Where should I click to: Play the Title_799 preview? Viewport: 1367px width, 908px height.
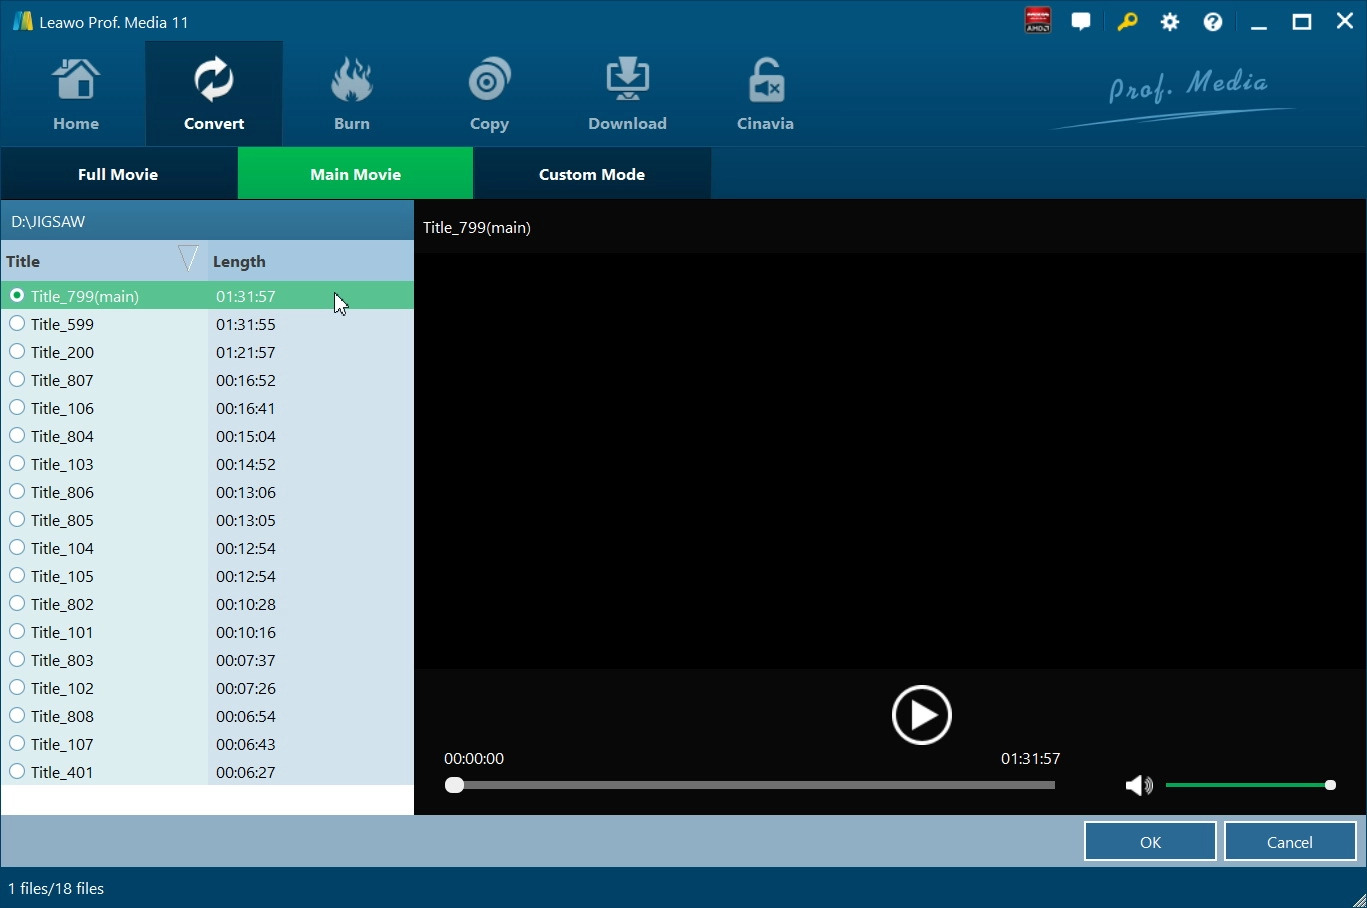921,714
